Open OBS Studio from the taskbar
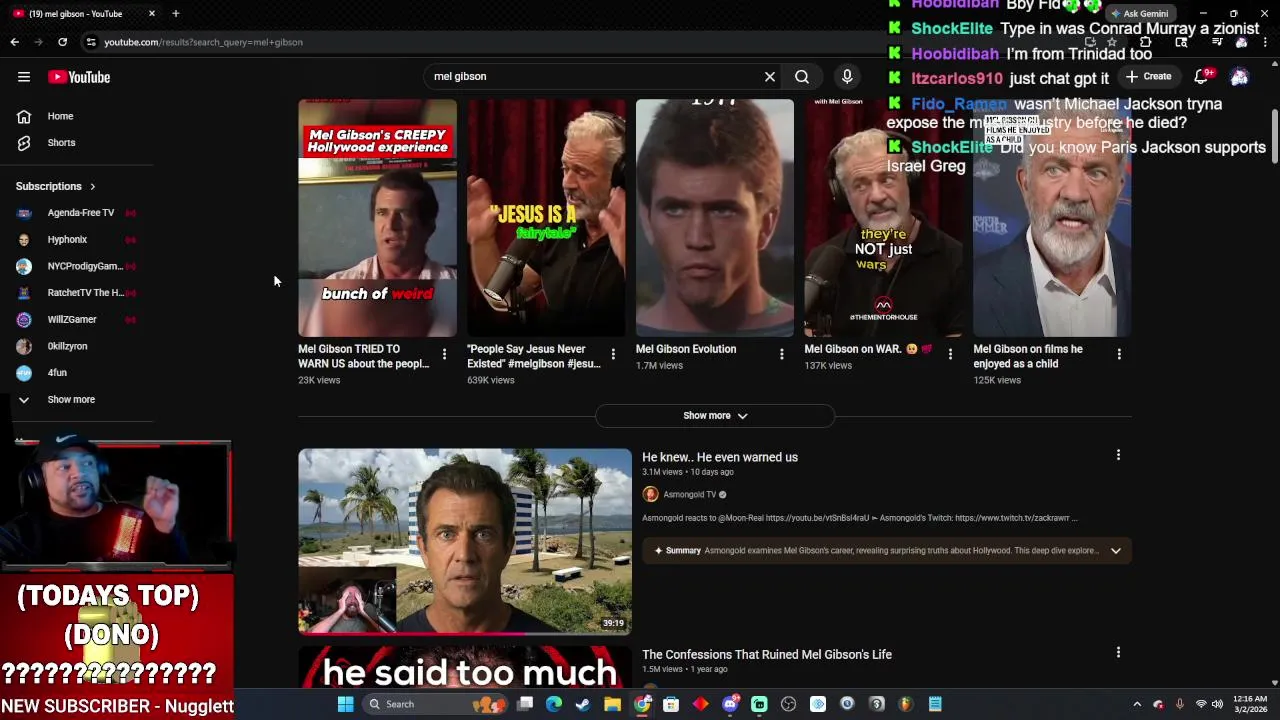This screenshot has height=720, width=1280. pyautogui.click(x=789, y=704)
